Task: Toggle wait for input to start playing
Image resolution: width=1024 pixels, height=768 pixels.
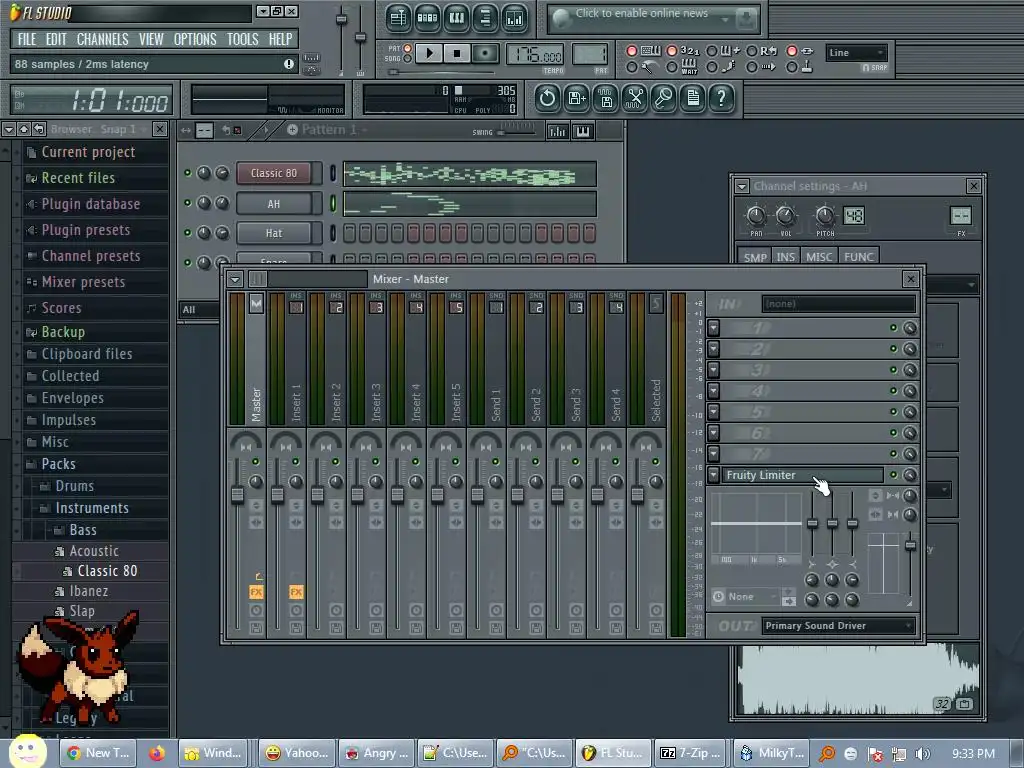Action: [x=671, y=67]
